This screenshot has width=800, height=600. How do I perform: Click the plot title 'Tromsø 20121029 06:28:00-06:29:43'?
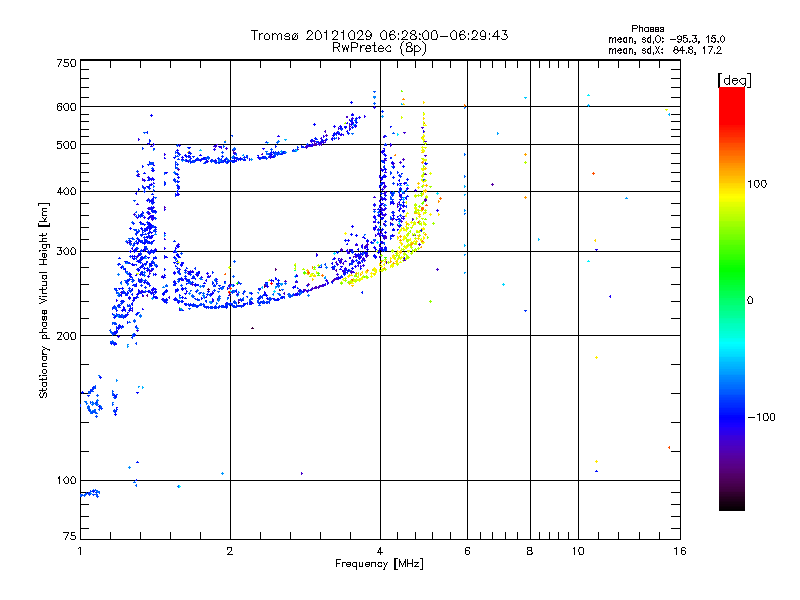379,35
